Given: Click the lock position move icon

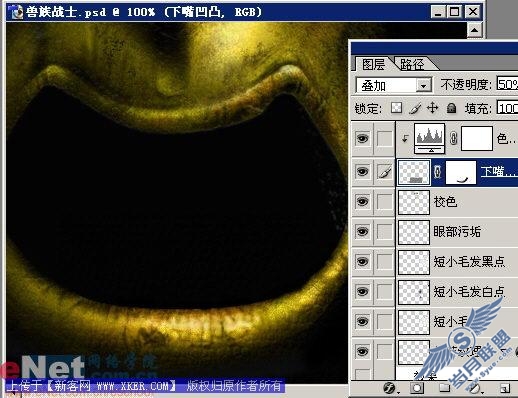Looking at the screenshot, I should pyautogui.click(x=432, y=108).
